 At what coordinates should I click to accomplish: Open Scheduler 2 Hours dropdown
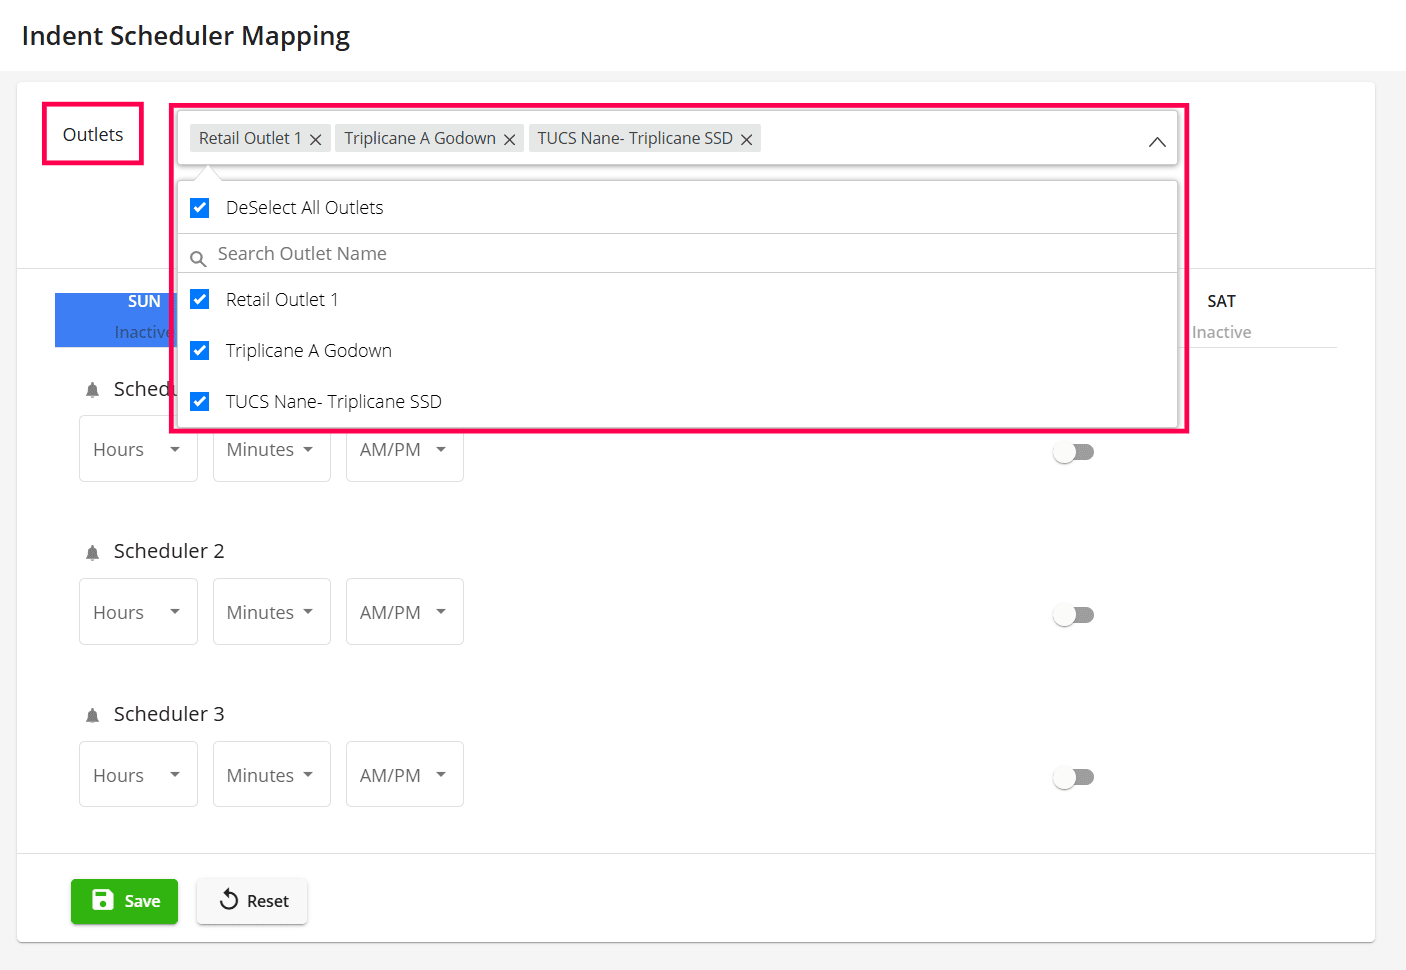pyautogui.click(x=138, y=612)
